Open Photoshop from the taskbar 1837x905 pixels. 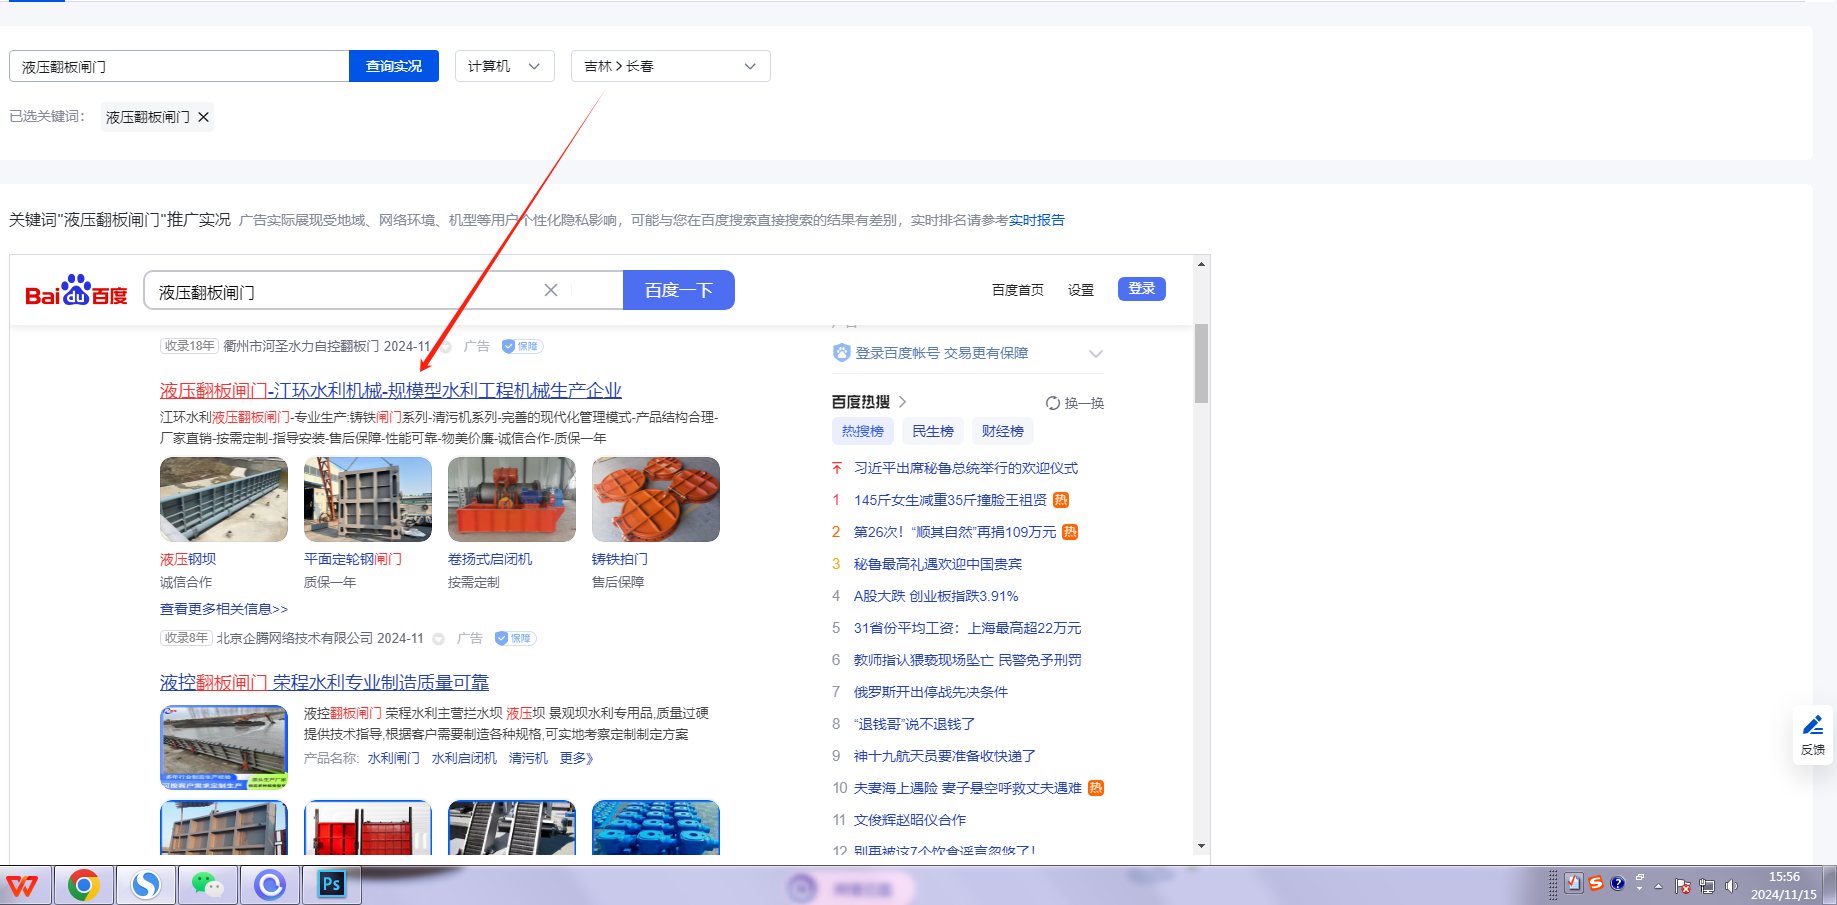coord(331,885)
